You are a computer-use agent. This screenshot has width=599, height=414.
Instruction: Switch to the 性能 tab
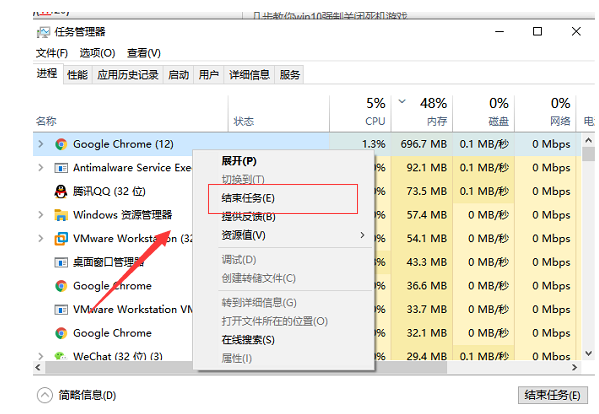click(78, 75)
